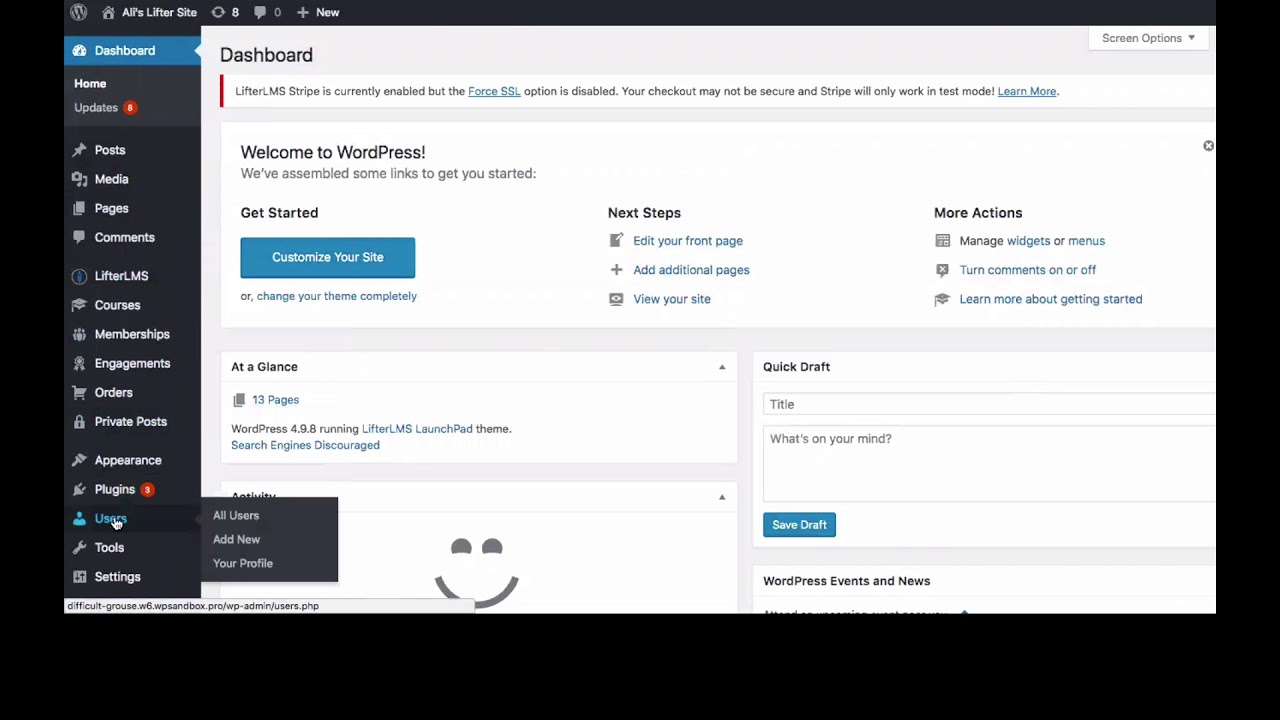Click the comments toggle icon under More Actions

tap(942, 270)
